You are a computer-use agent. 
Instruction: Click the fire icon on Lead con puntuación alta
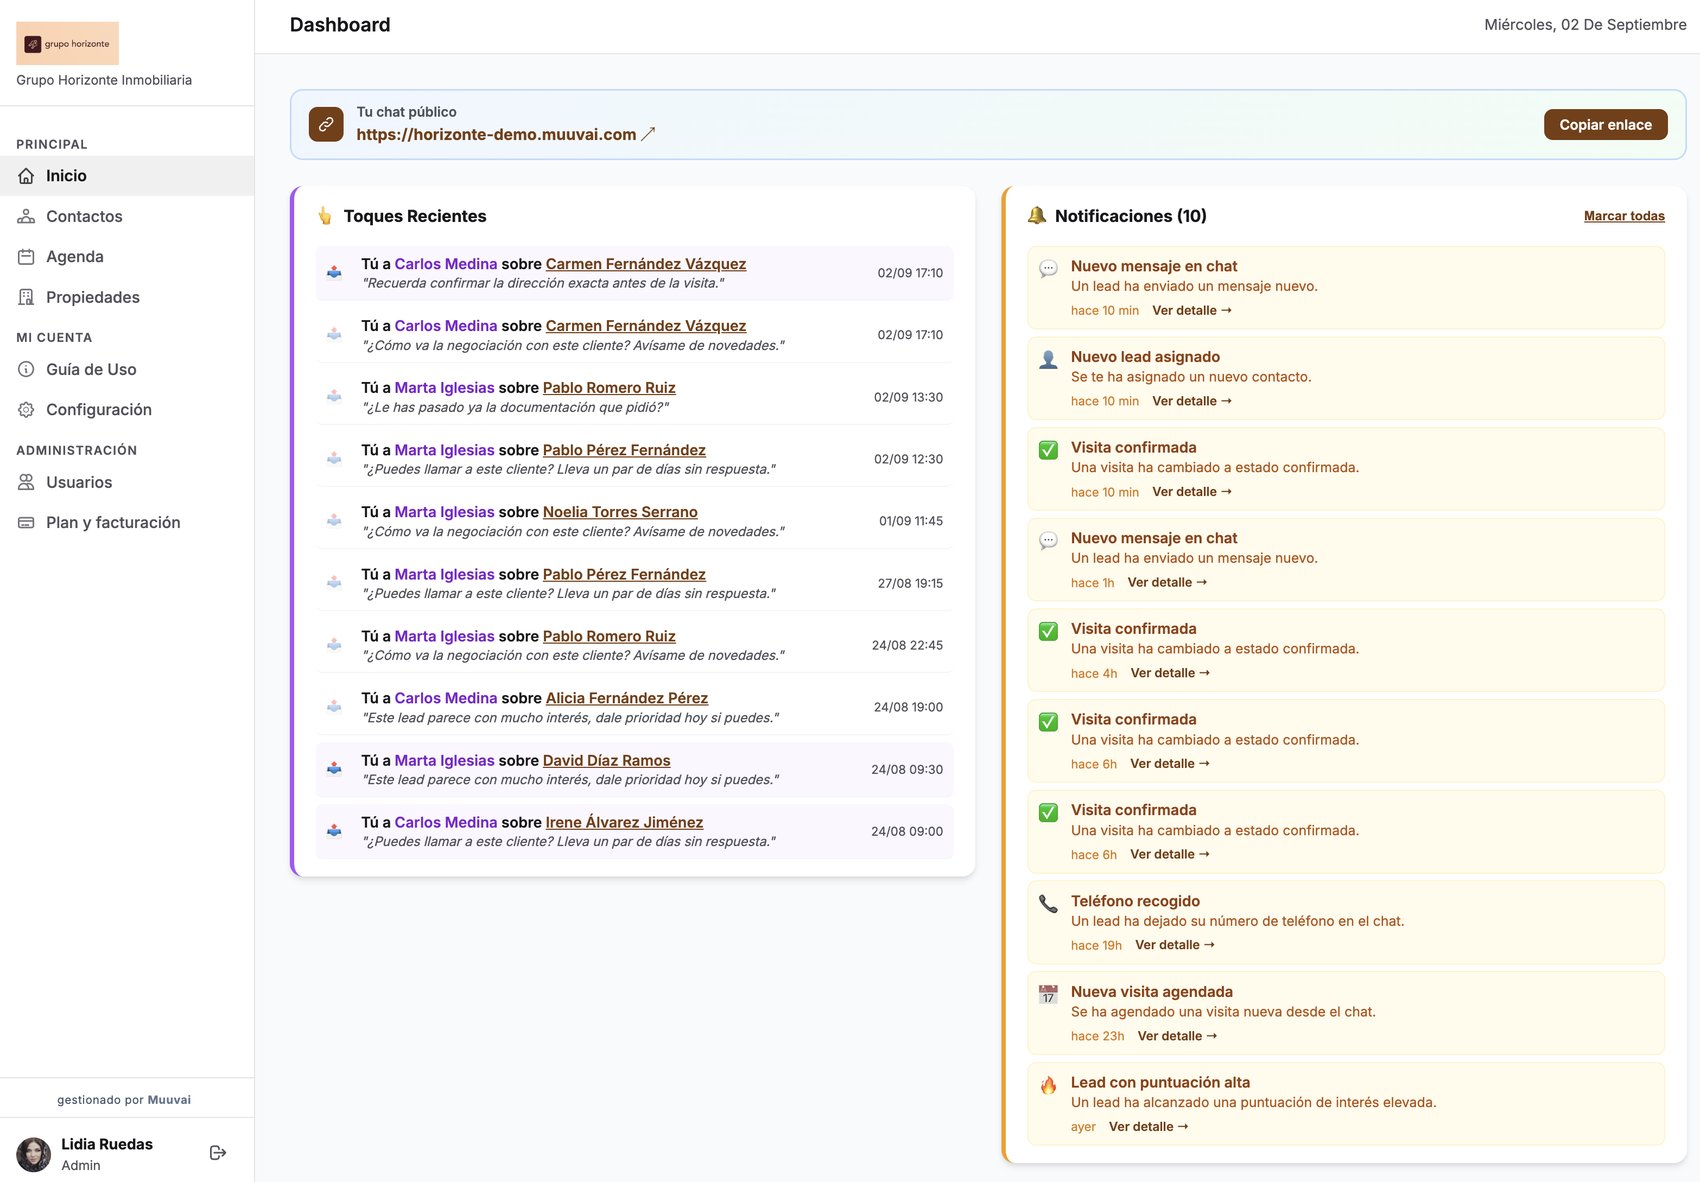click(x=1048, y=1085)
